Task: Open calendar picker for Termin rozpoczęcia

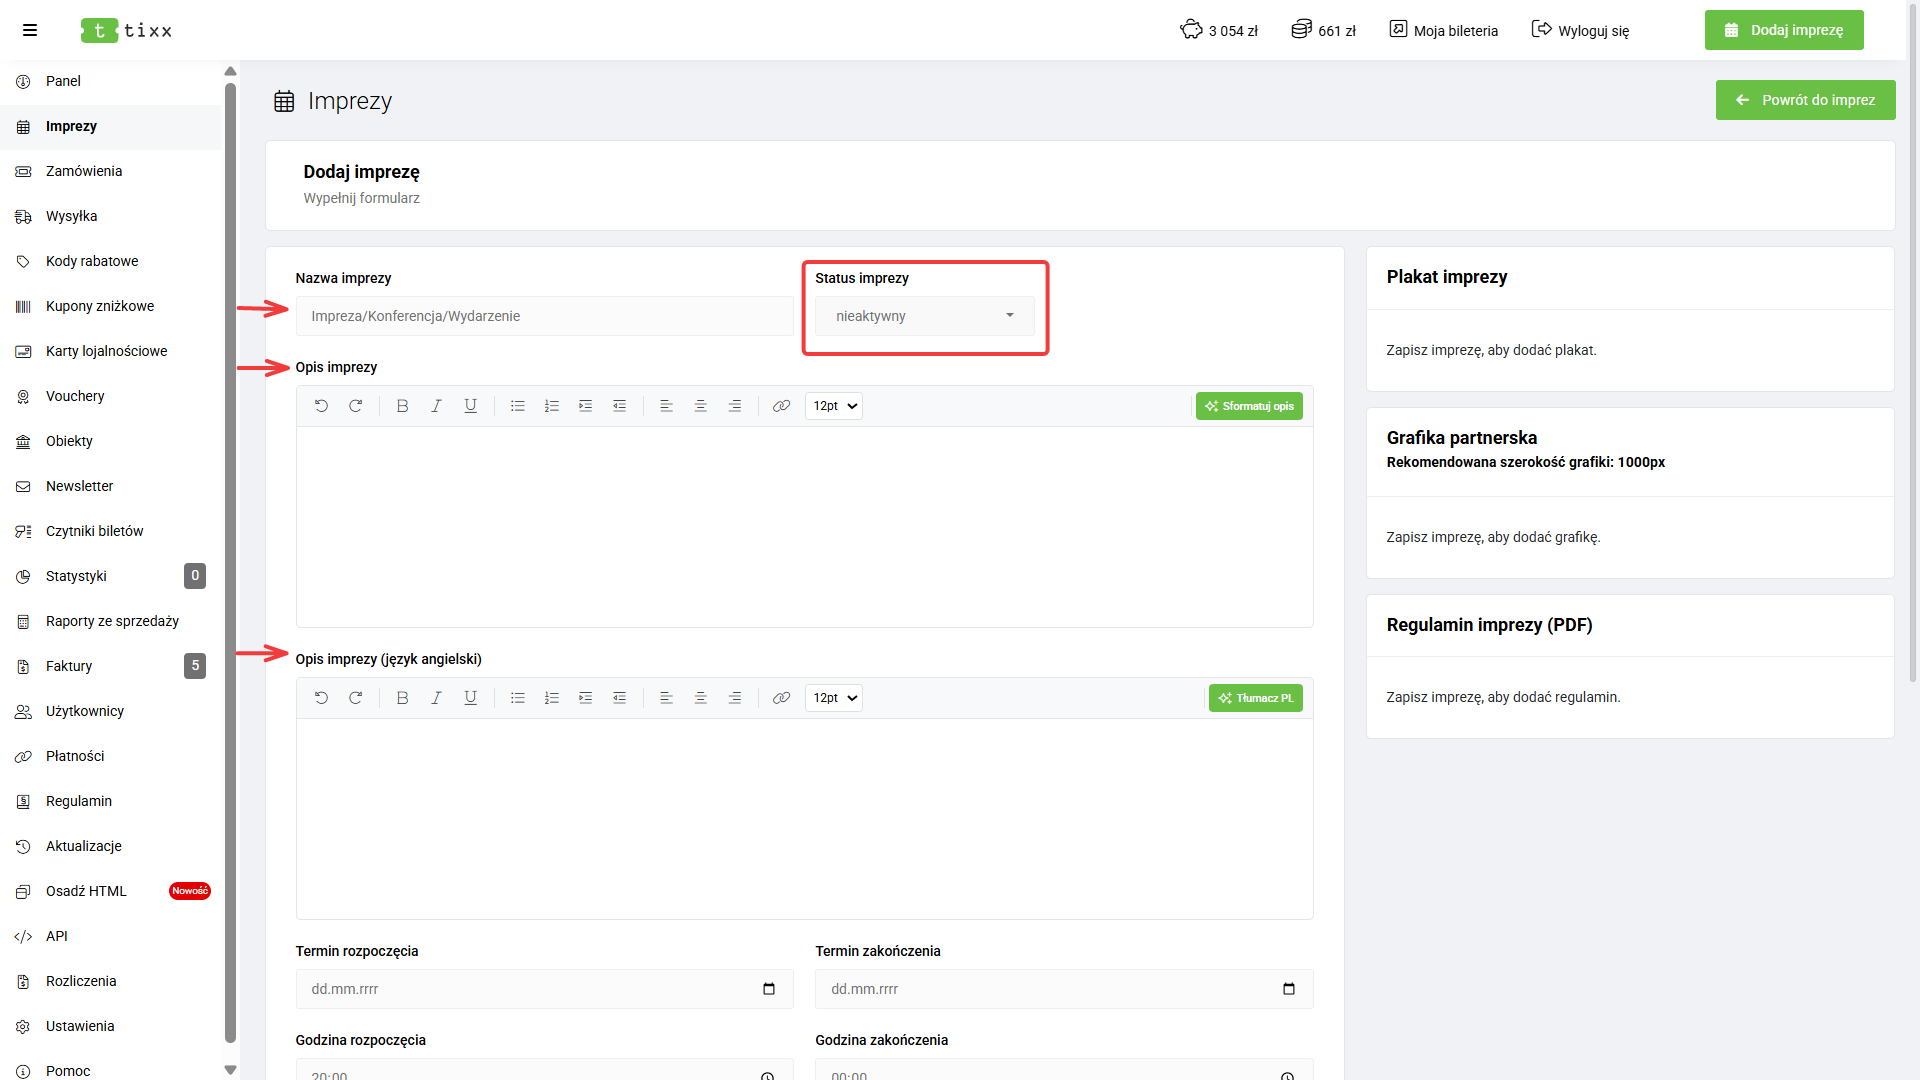Action: click(x=769, y=989)
